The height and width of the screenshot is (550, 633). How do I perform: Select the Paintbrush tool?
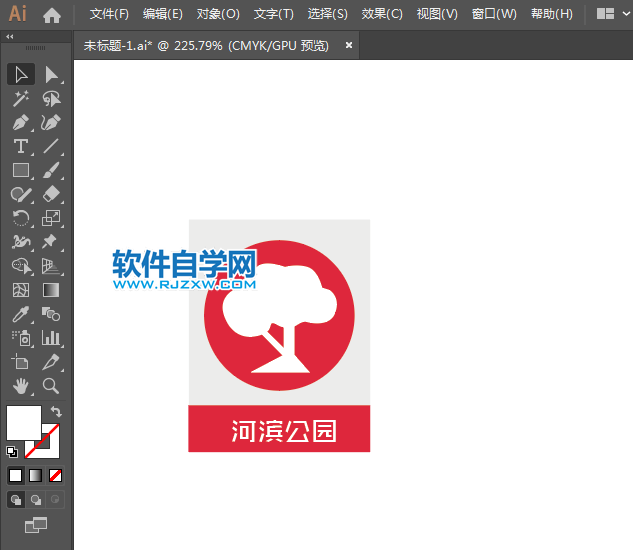[x=51, y=170]
